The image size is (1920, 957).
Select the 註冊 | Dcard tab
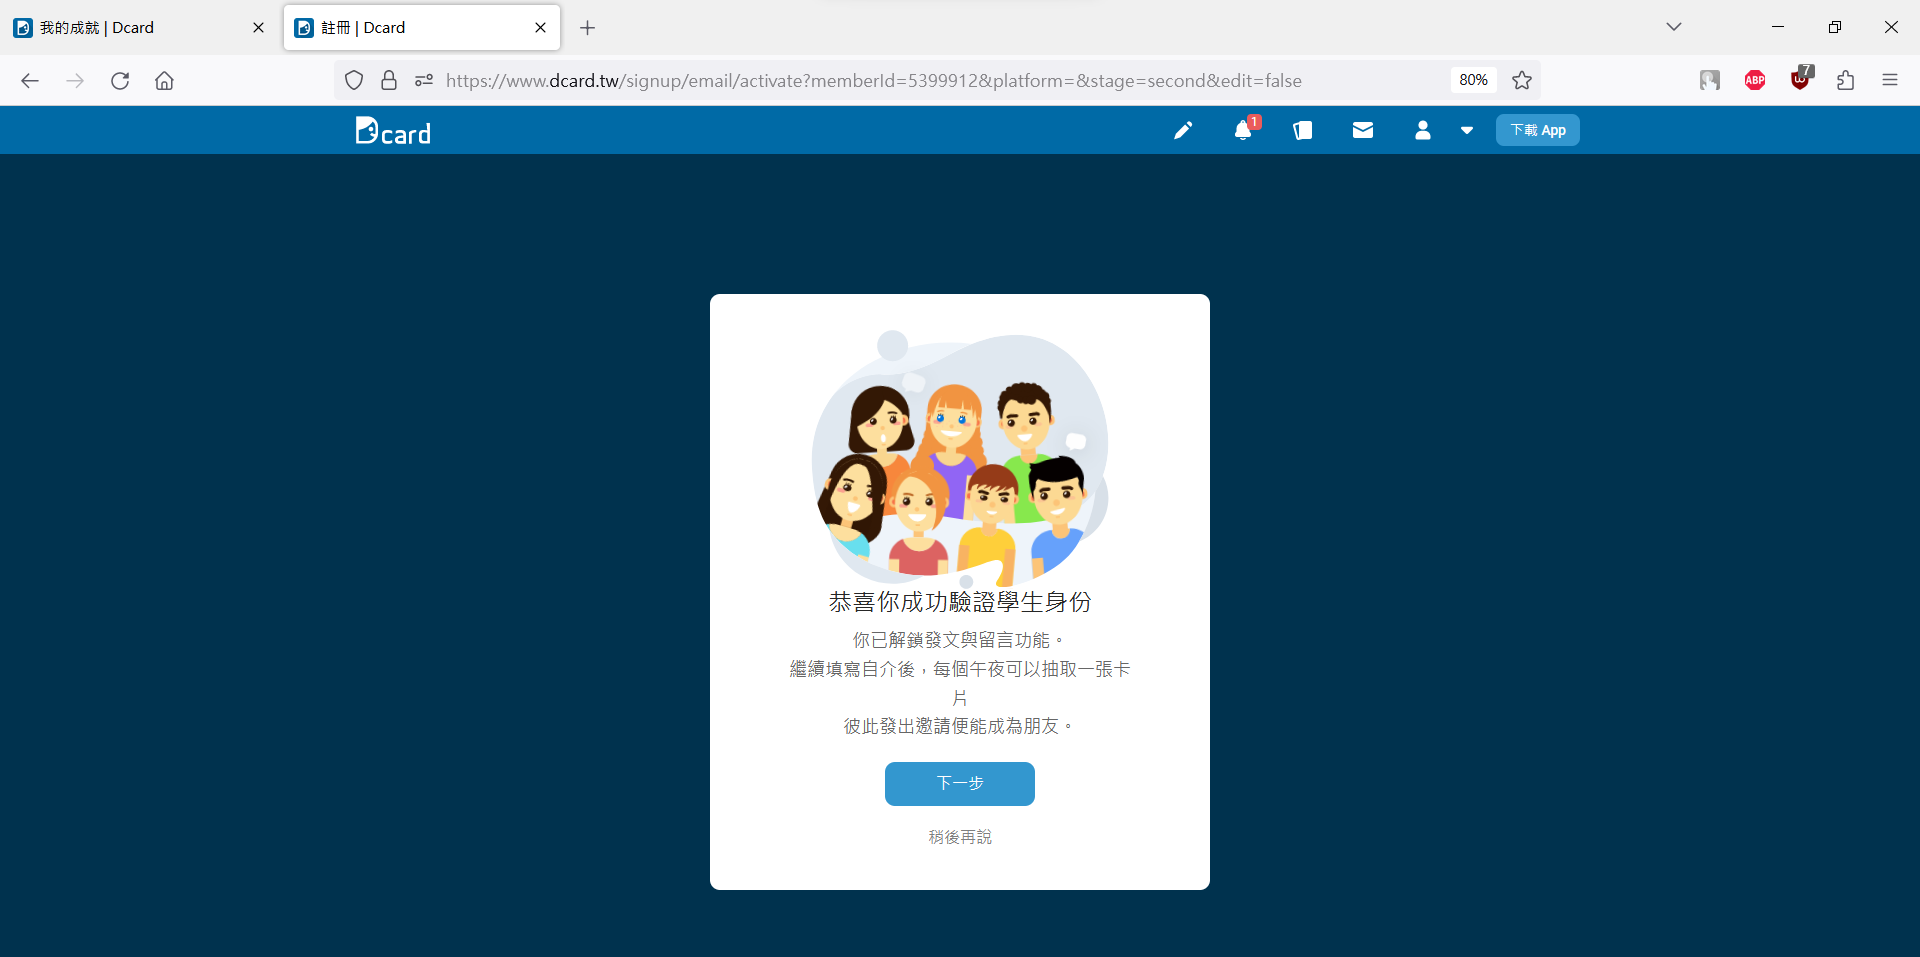point(422,28)
